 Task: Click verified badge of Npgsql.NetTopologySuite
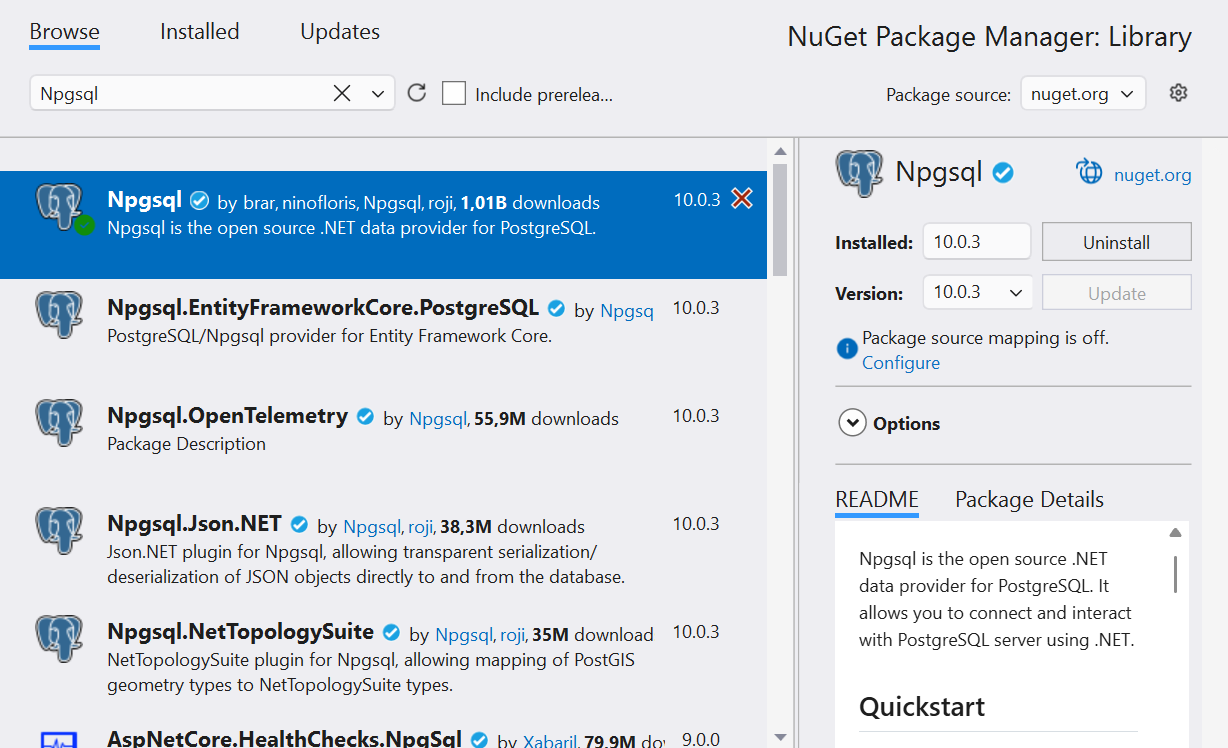(x=392, y=632)
